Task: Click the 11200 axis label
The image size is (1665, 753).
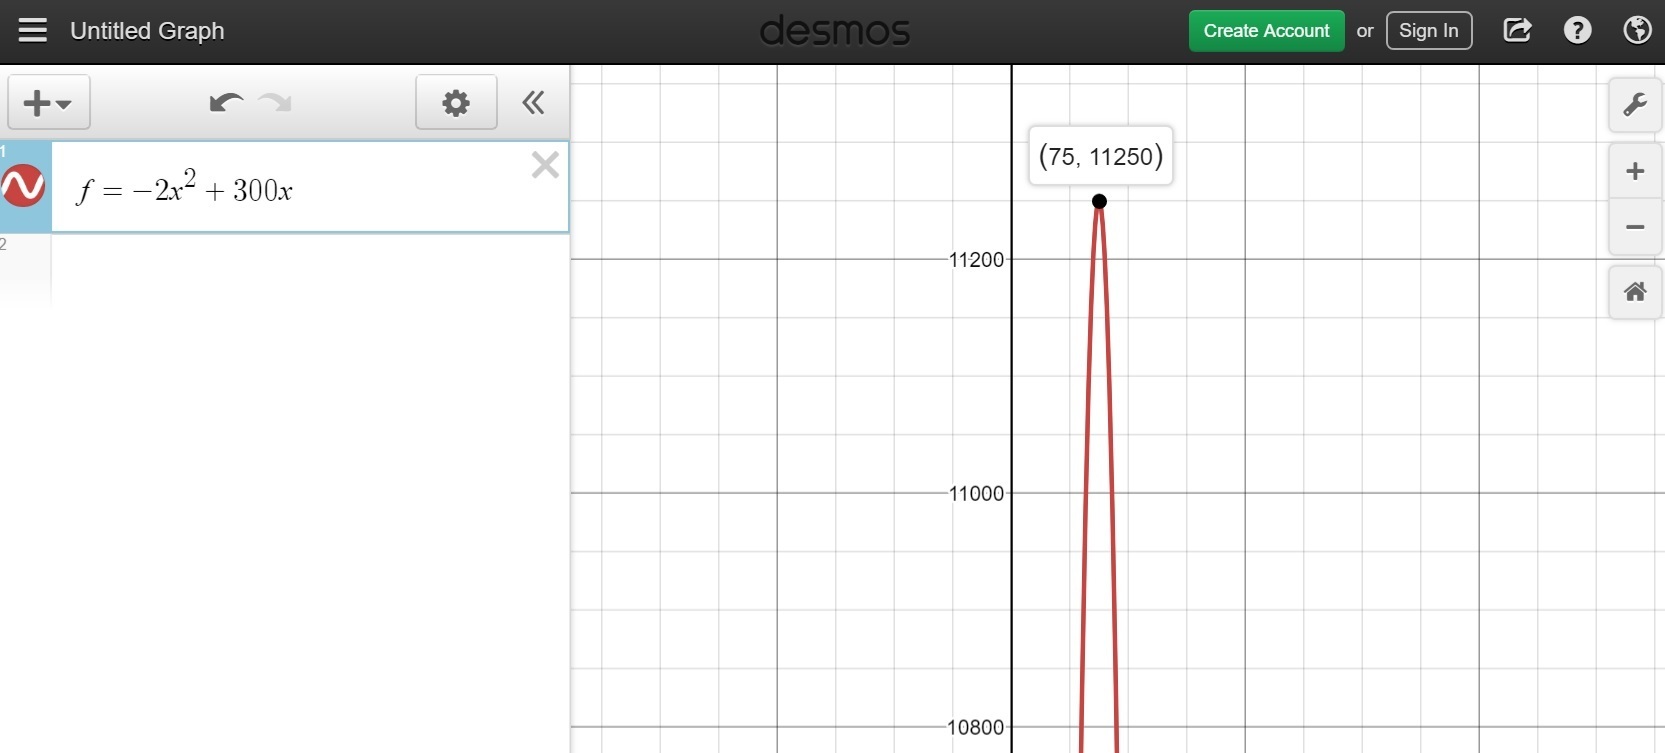Action: click(x=976, y=260)
